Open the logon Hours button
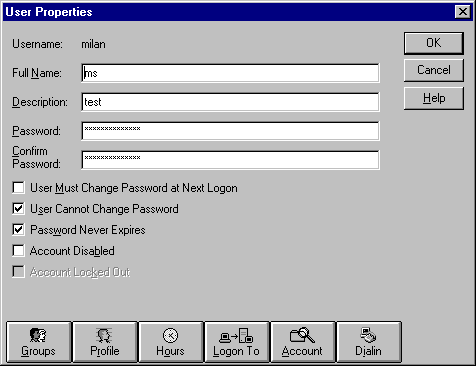 pos(171,342)
